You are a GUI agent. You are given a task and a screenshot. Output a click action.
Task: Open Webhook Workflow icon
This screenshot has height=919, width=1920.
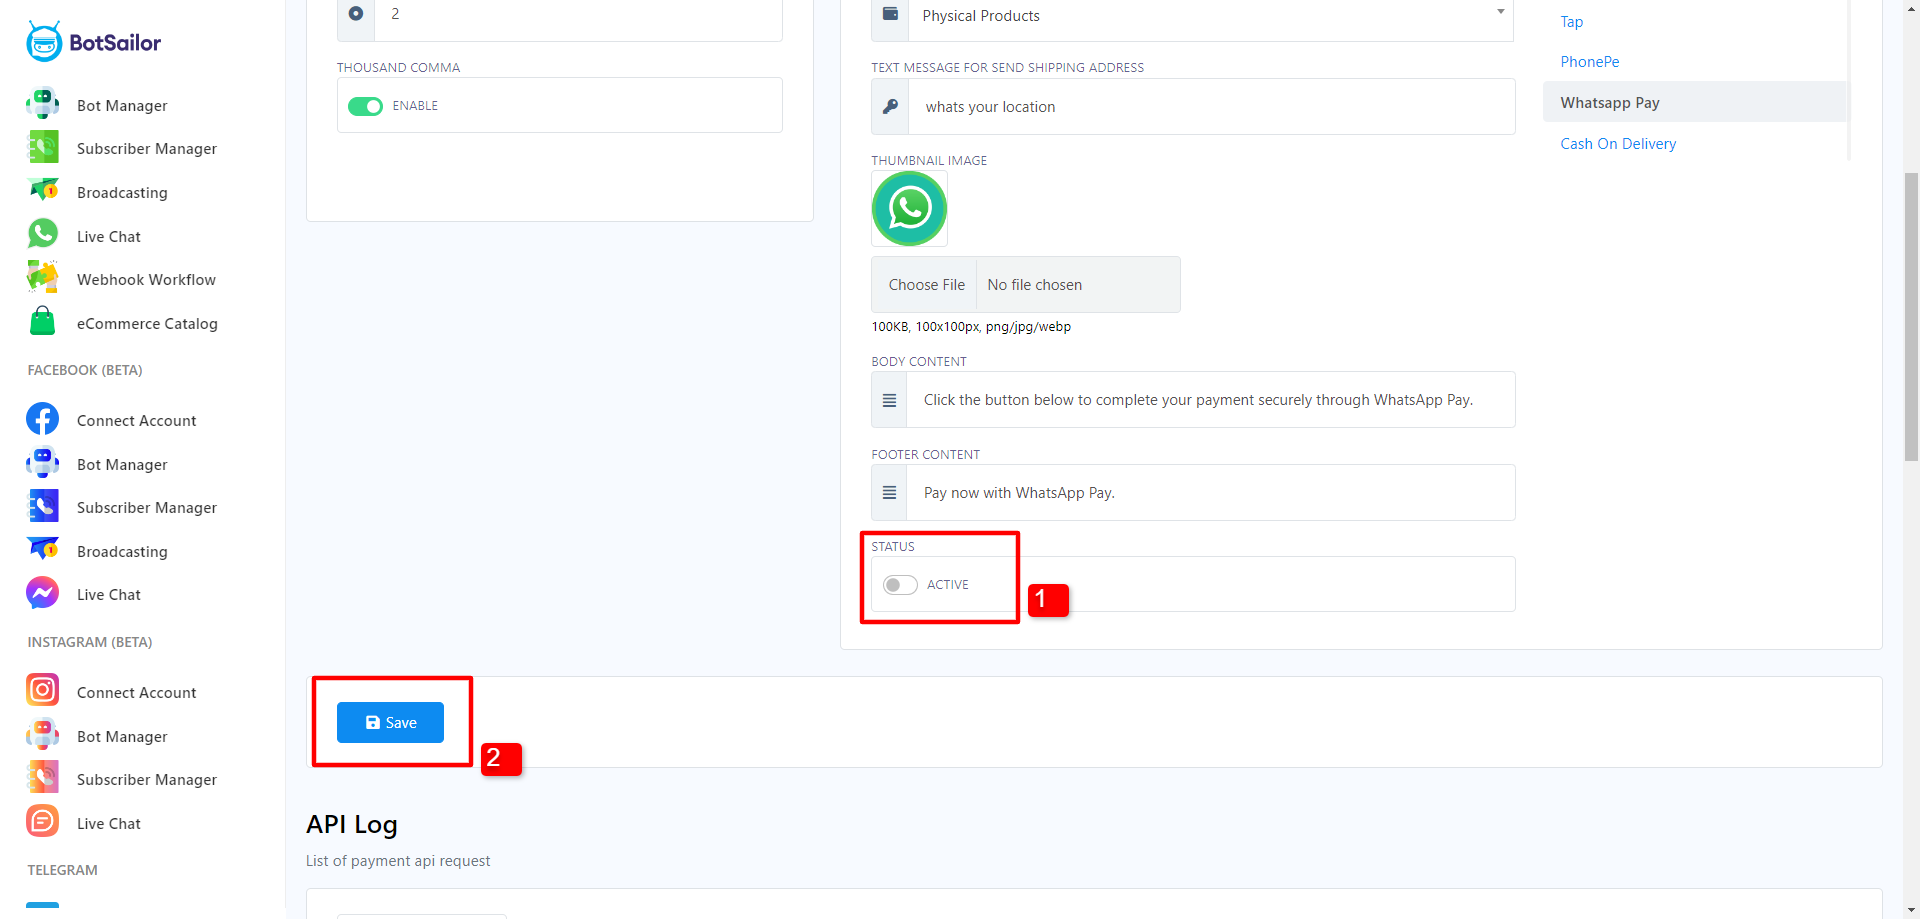(43, 278)
